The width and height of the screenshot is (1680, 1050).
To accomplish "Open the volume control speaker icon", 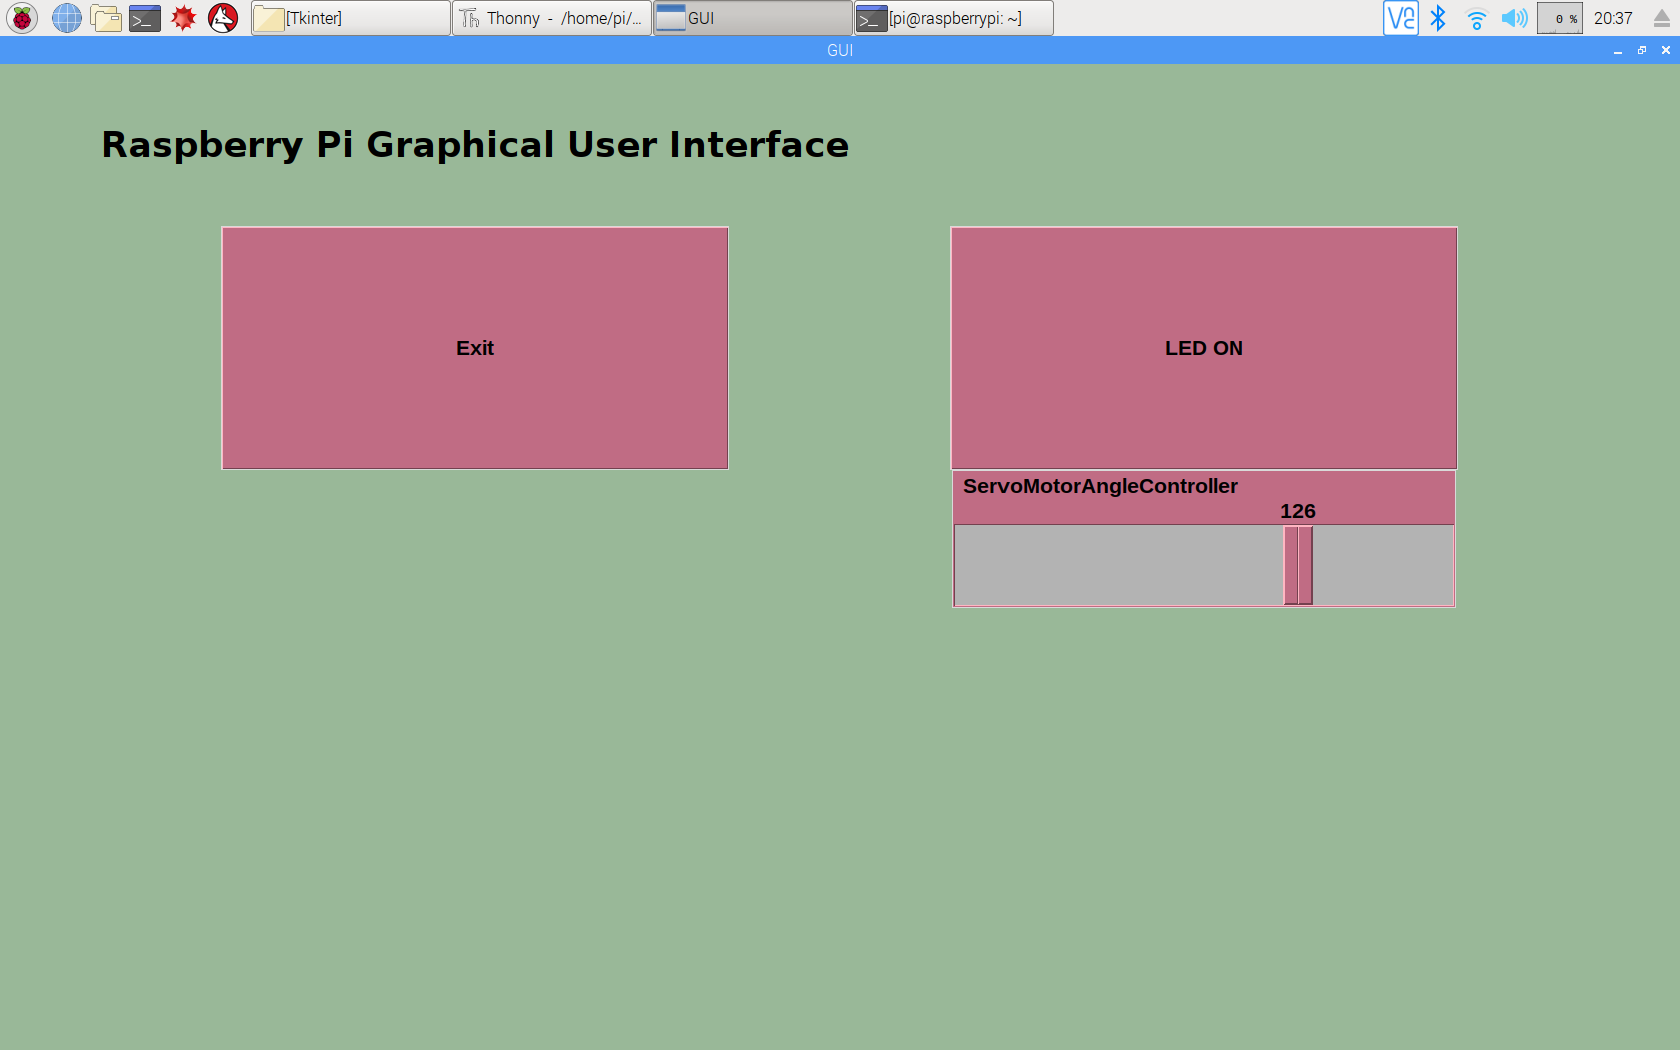I will [x=1514, y=18].
